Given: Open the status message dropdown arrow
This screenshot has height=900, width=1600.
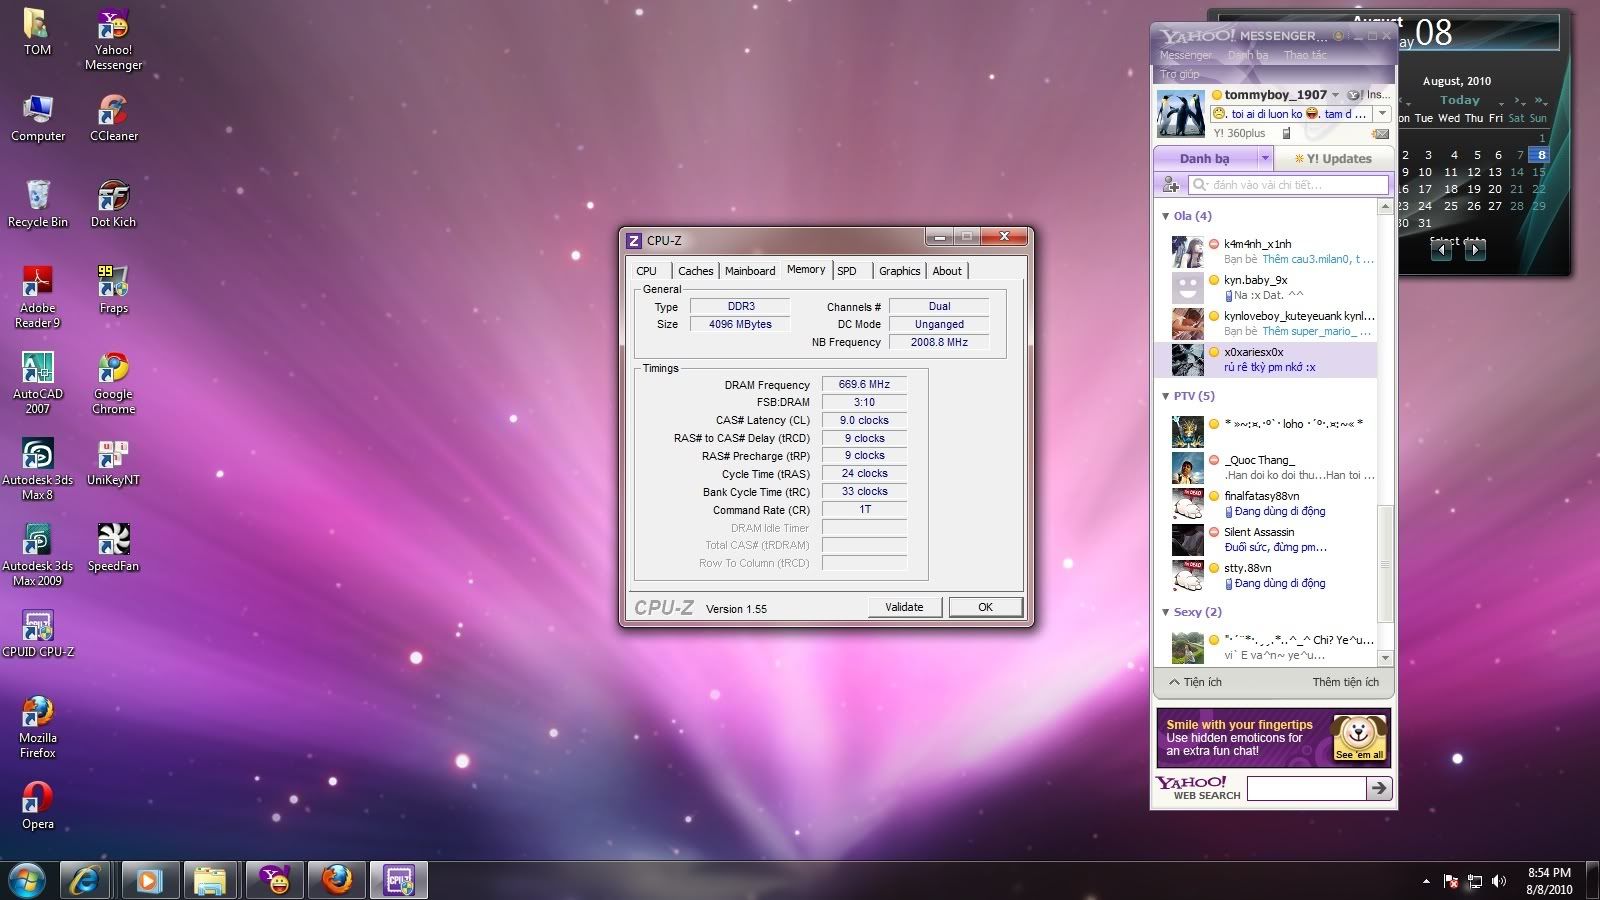Looking at the screenshot, I should coord(1382,114).
